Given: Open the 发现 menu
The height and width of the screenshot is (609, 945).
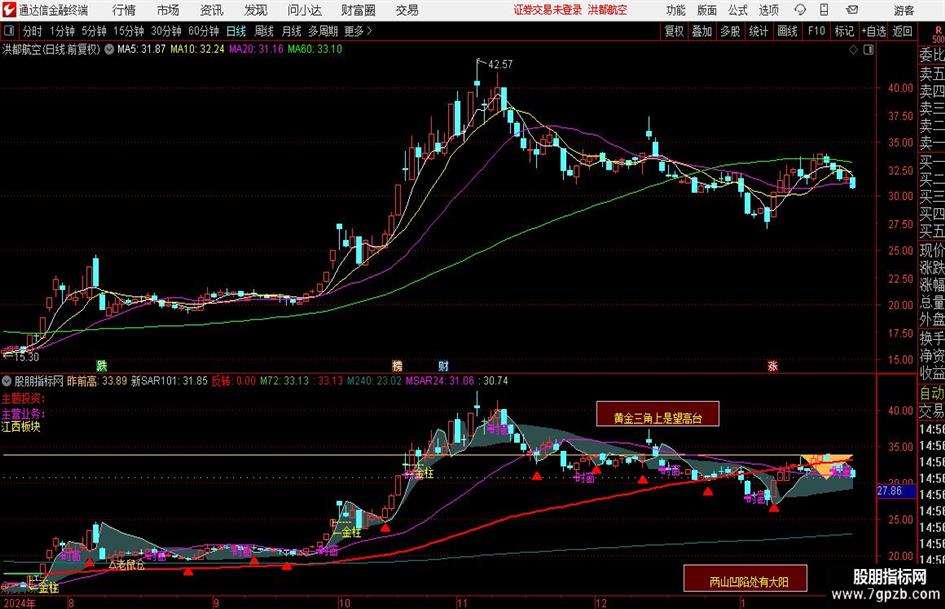Looking at the screenshot, I should 256,10.
